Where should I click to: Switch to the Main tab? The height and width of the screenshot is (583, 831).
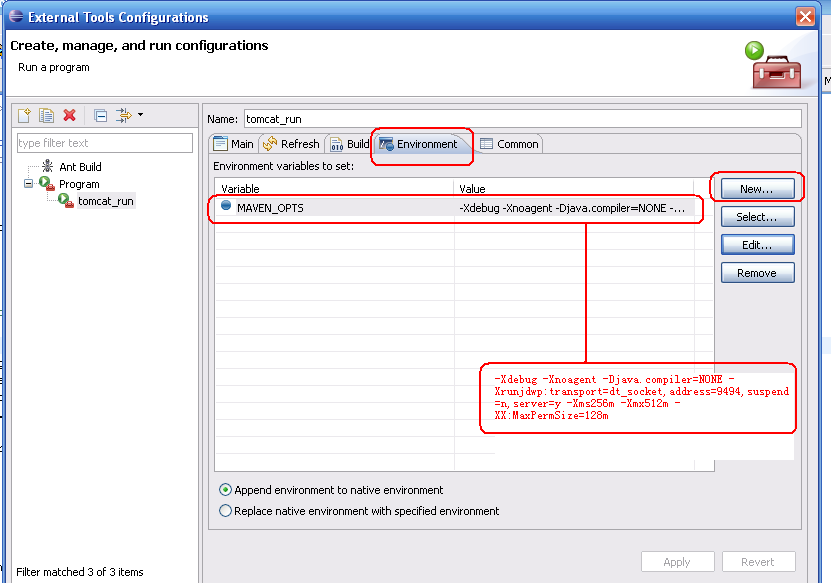tap(234, 144)
